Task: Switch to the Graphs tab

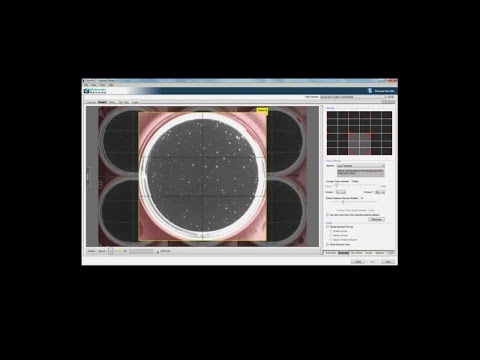Action: point(135,102)
